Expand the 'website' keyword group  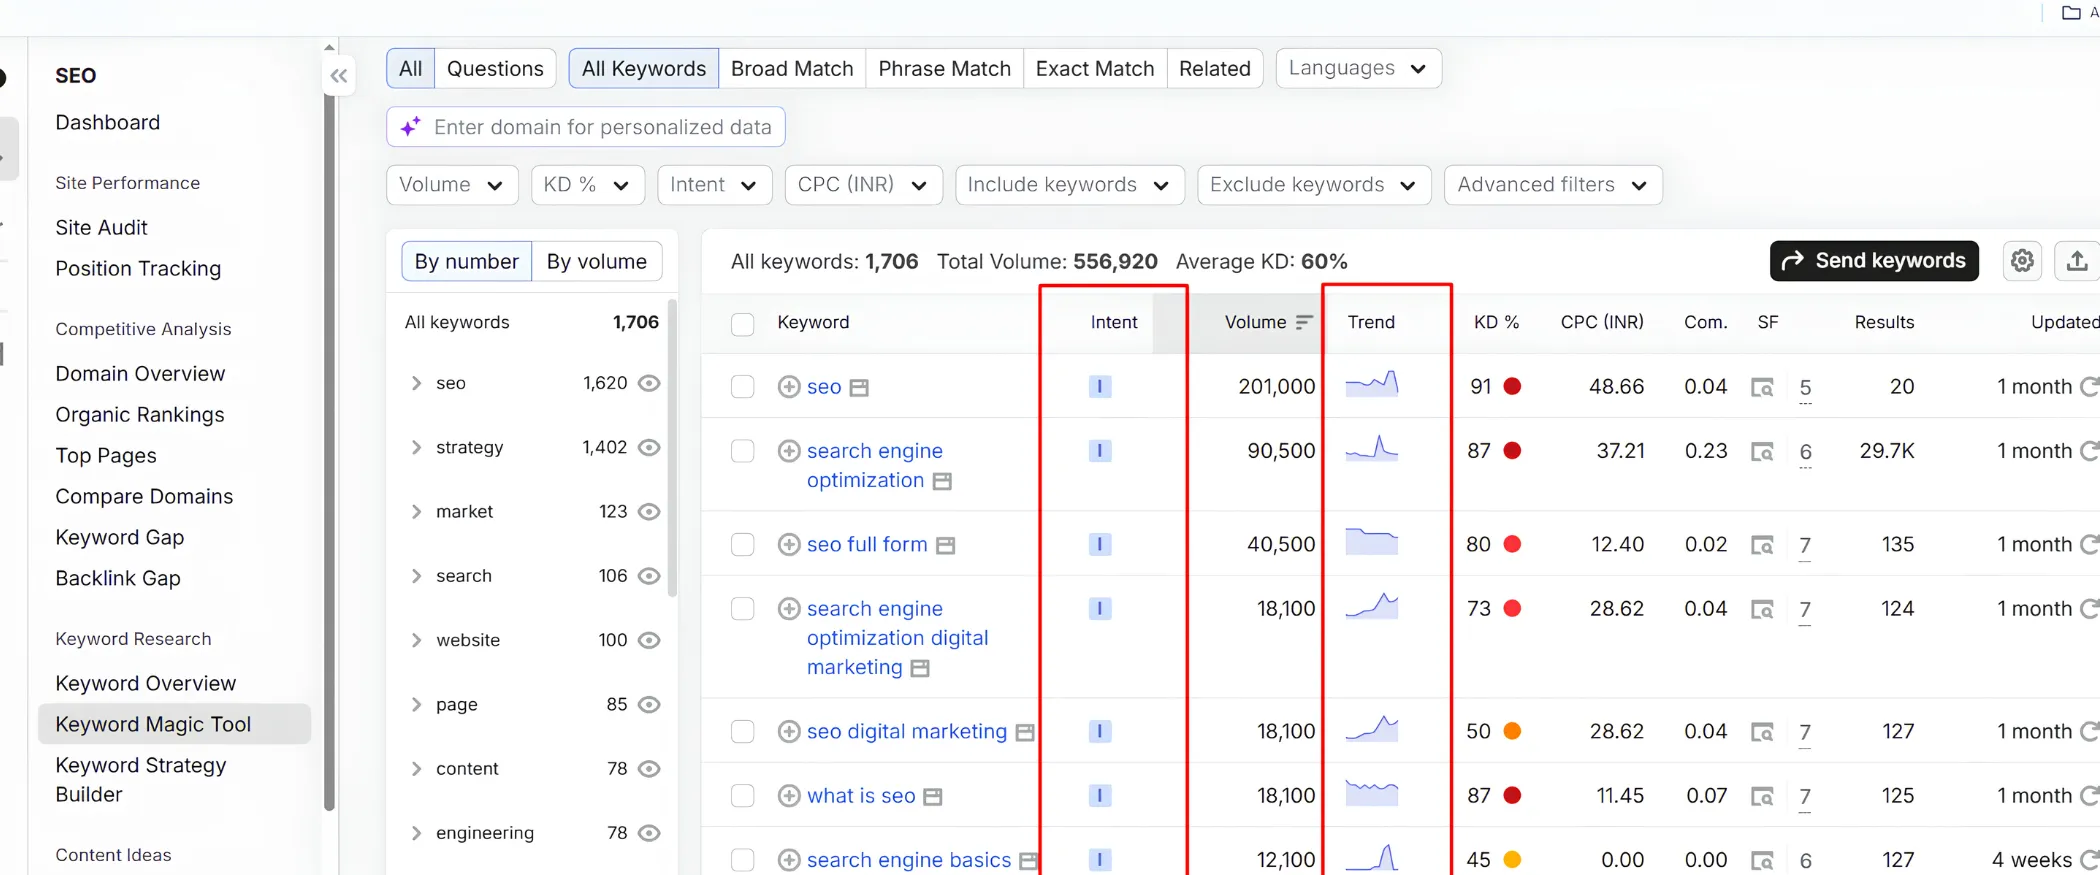click(x=416, y=640)
